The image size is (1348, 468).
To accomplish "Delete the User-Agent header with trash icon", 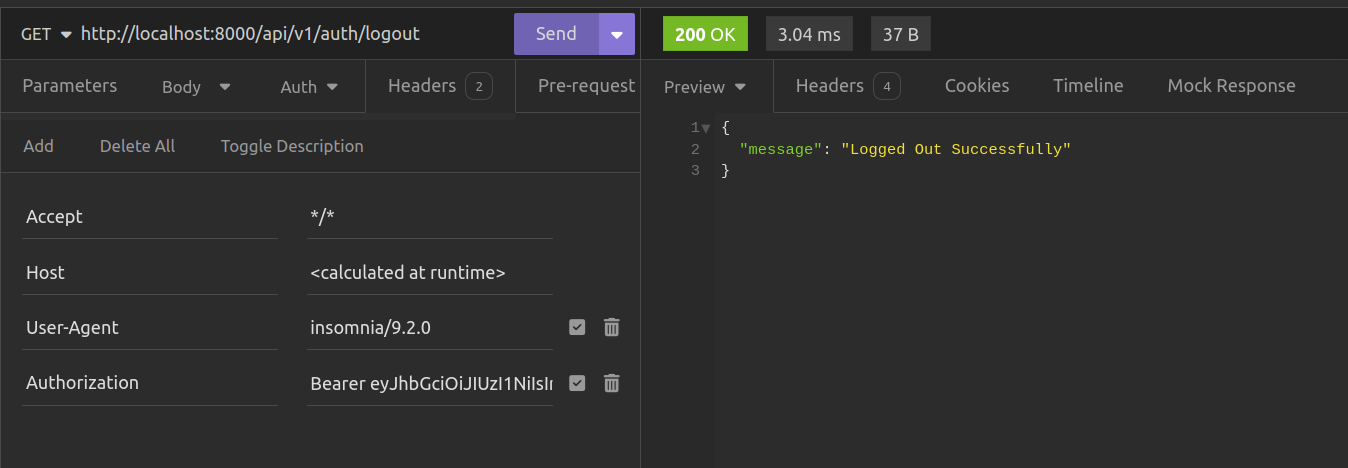I will (x=612, y=327).
